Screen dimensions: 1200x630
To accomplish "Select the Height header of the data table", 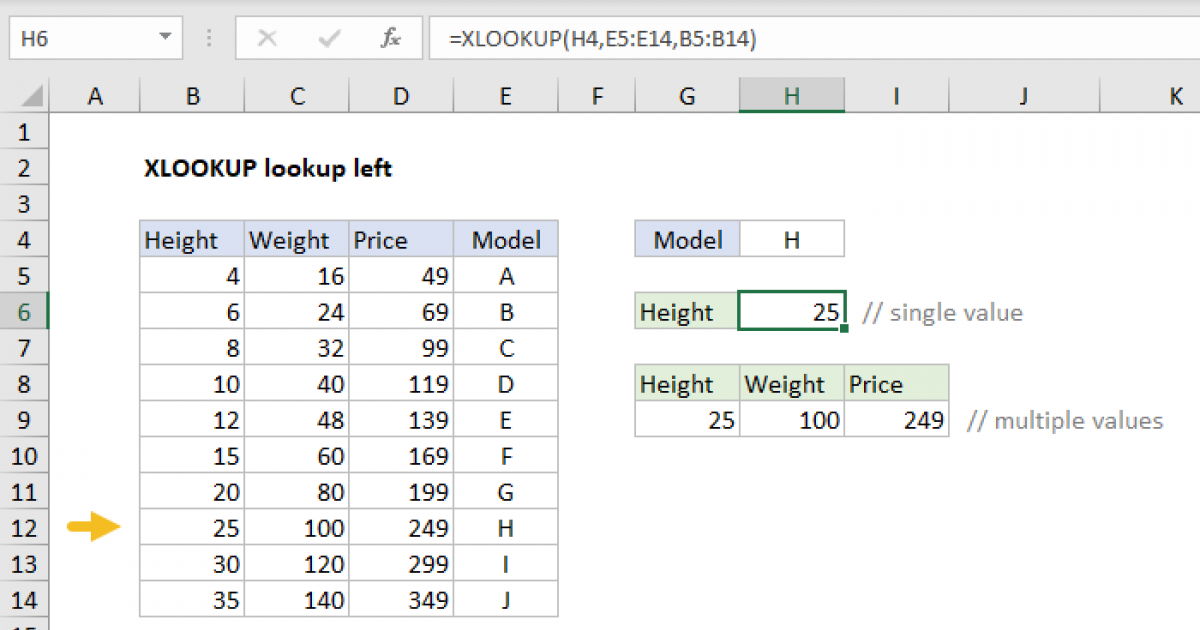I will coord(190,239).
